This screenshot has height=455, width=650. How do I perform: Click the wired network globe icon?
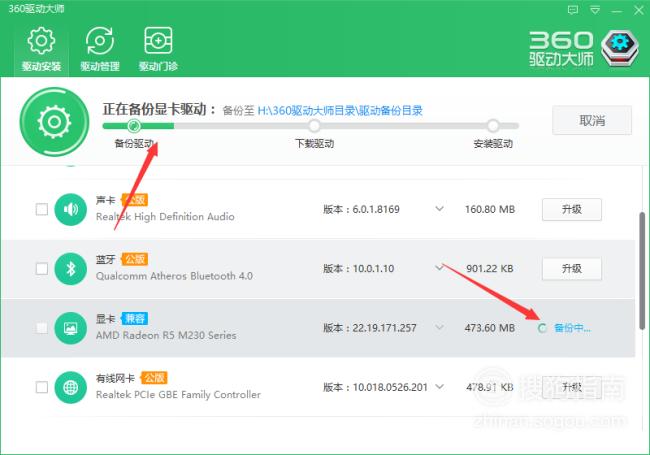click(x=70, y=387)
